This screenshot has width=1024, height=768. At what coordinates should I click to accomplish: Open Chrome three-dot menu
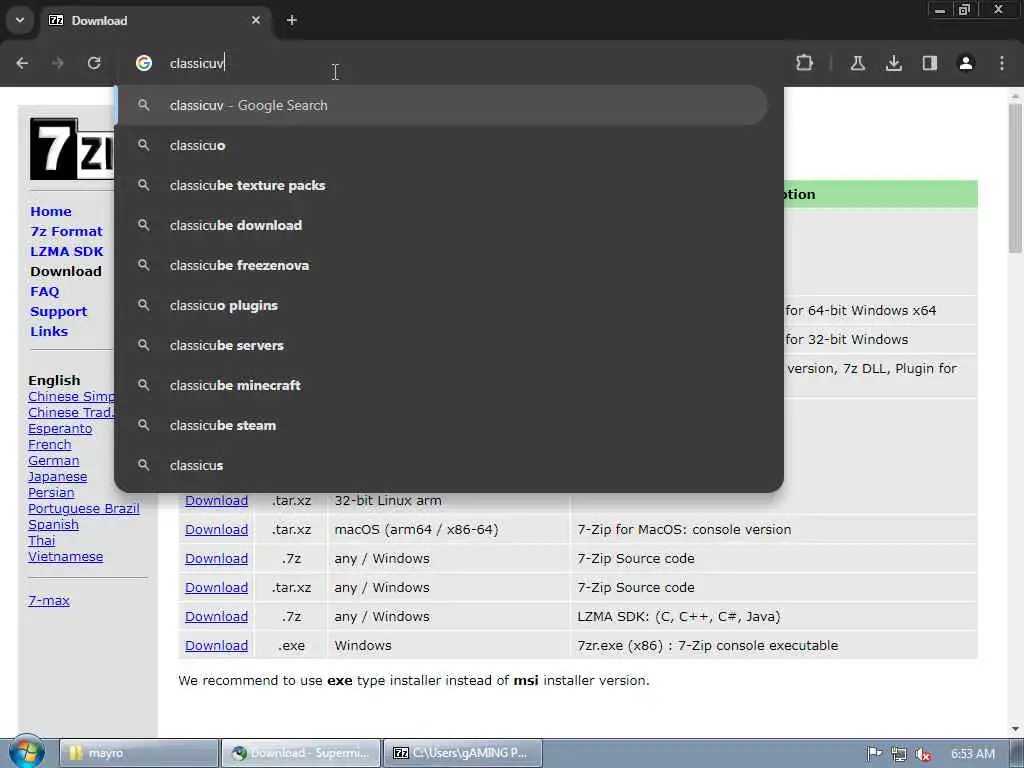(1002, 63)
